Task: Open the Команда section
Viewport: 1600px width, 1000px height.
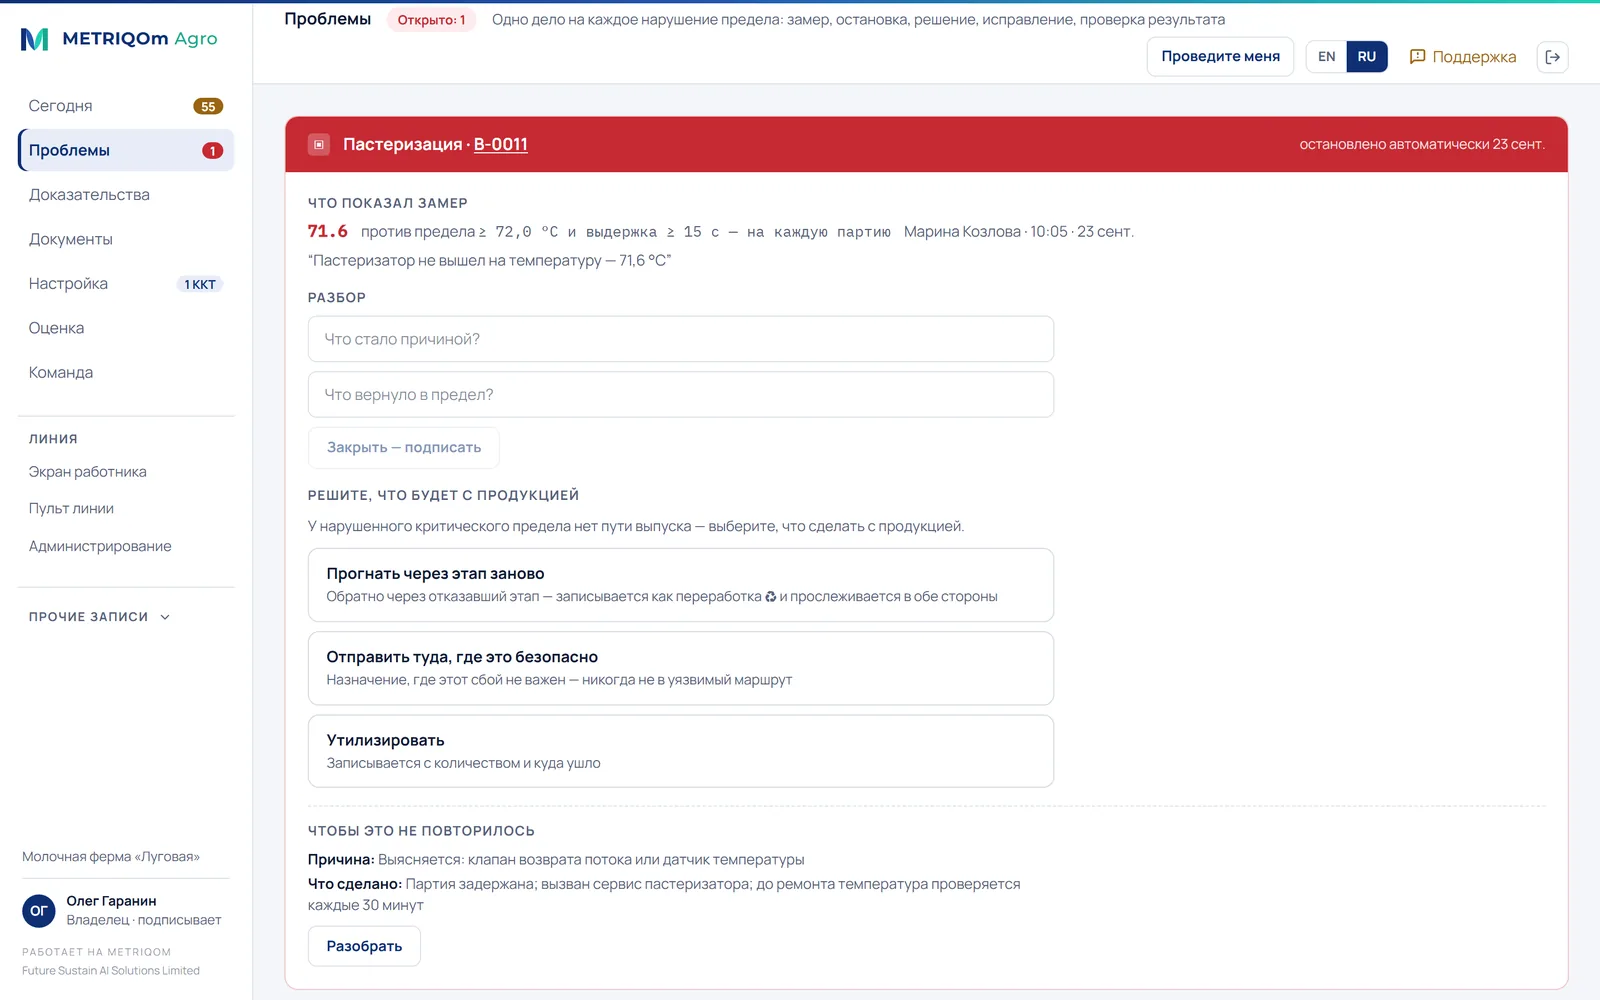Action: [x=126, y=372]
